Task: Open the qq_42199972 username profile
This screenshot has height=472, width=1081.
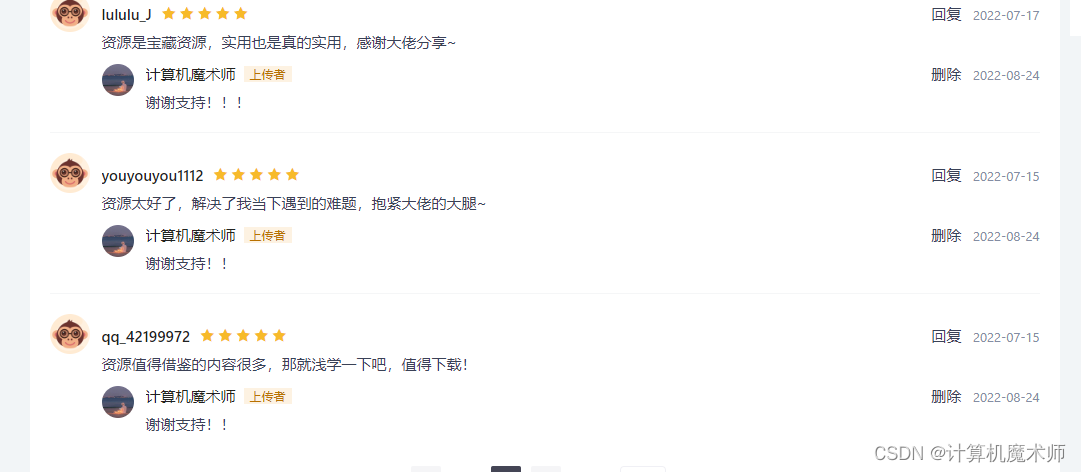Action: 145,337
